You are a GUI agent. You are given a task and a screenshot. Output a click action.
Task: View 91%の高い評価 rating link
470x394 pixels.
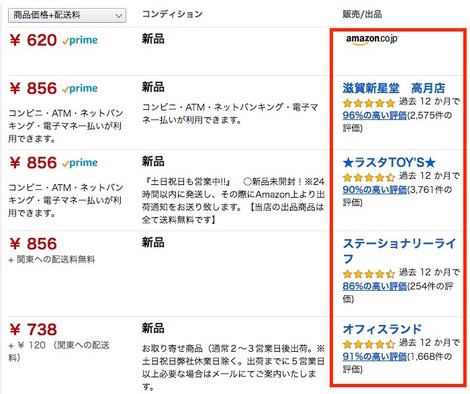coord(375,356)
